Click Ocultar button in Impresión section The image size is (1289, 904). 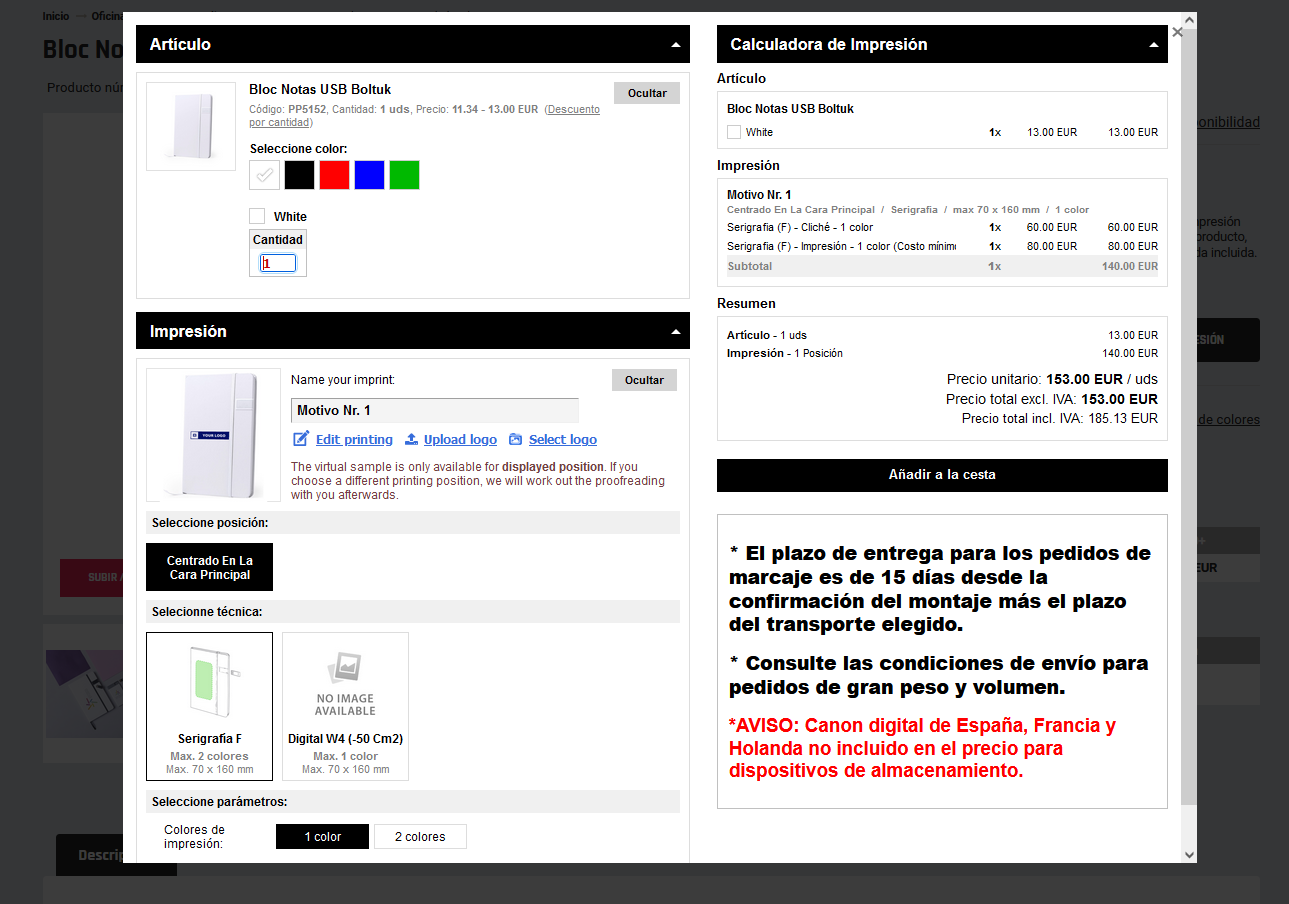tap(644, 380)
